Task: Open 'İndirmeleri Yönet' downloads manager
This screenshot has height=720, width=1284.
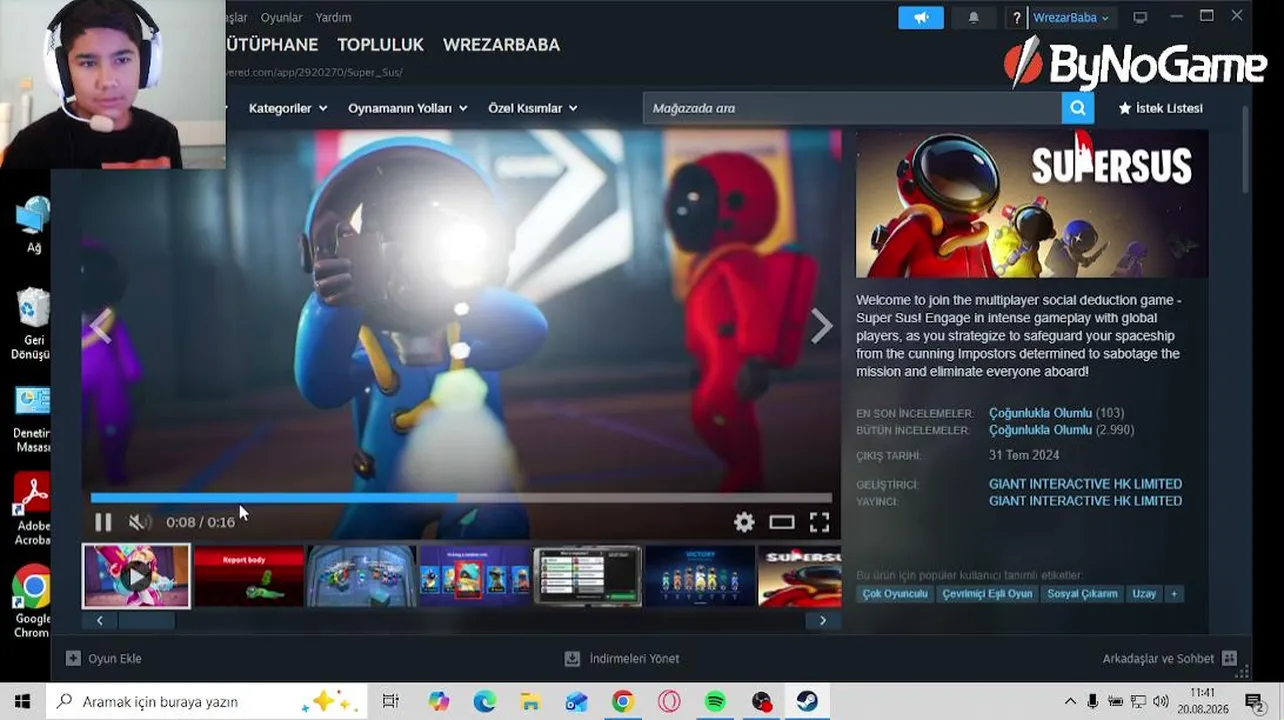Action: (x=622, y=658)
